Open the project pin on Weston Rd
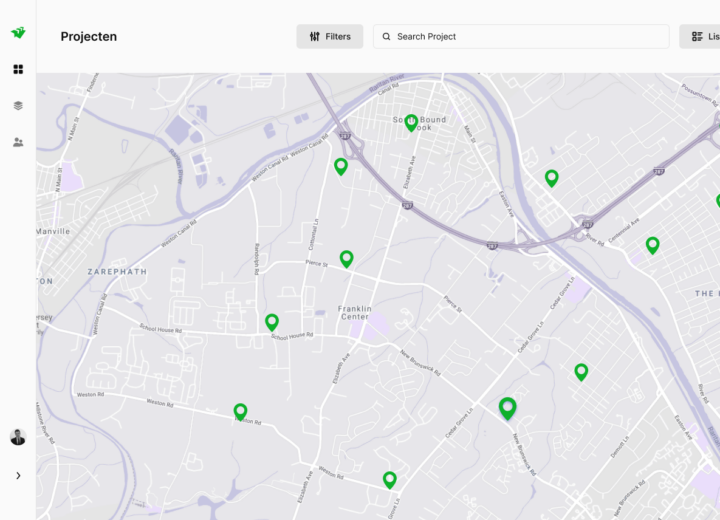Screen dimensions: 720x520 coord(240,411)
